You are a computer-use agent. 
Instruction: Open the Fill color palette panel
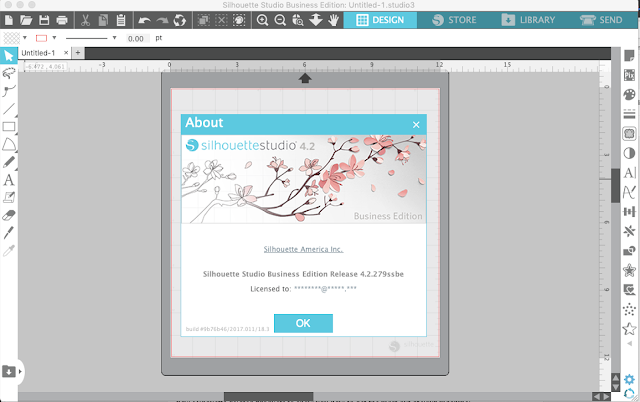(629, 95)
